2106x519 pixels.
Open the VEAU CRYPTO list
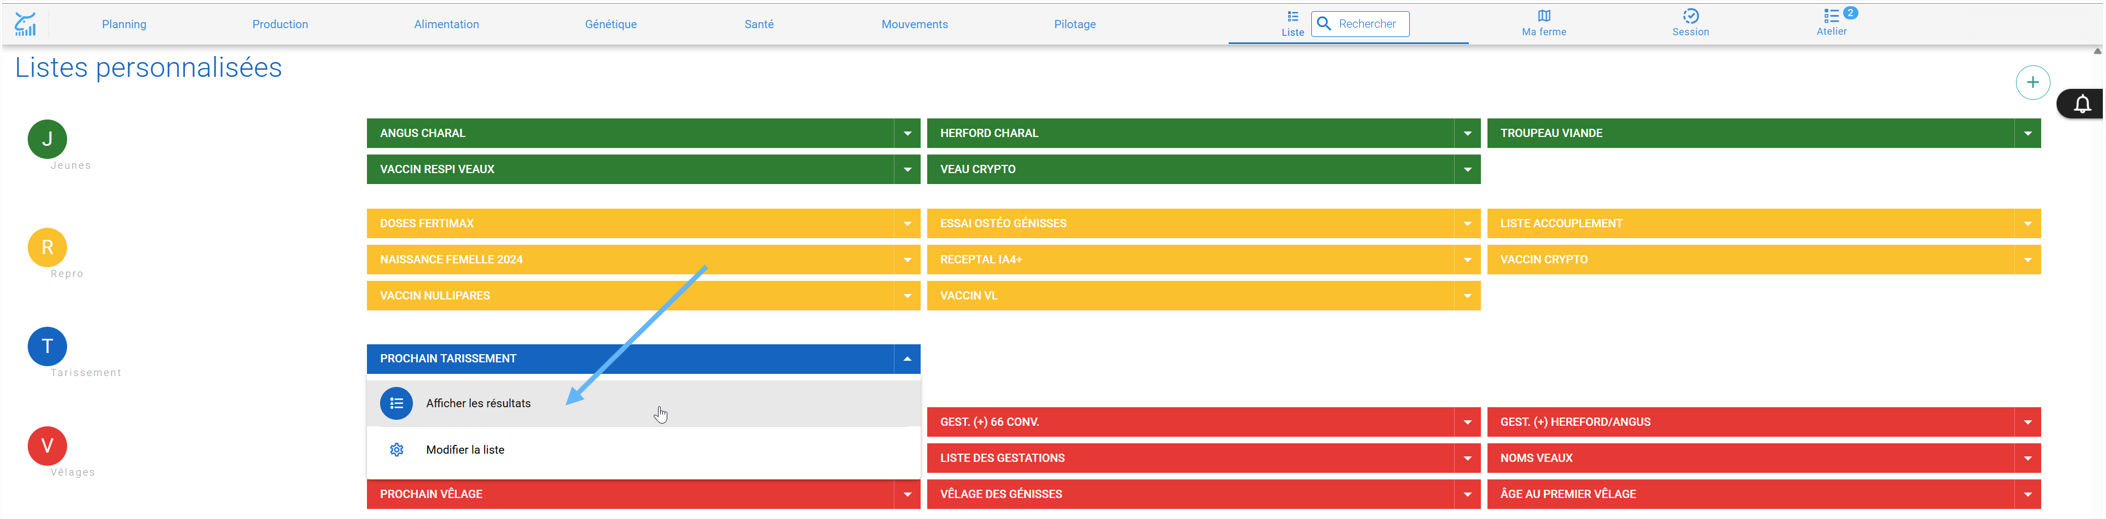[x=1190, y=169]
